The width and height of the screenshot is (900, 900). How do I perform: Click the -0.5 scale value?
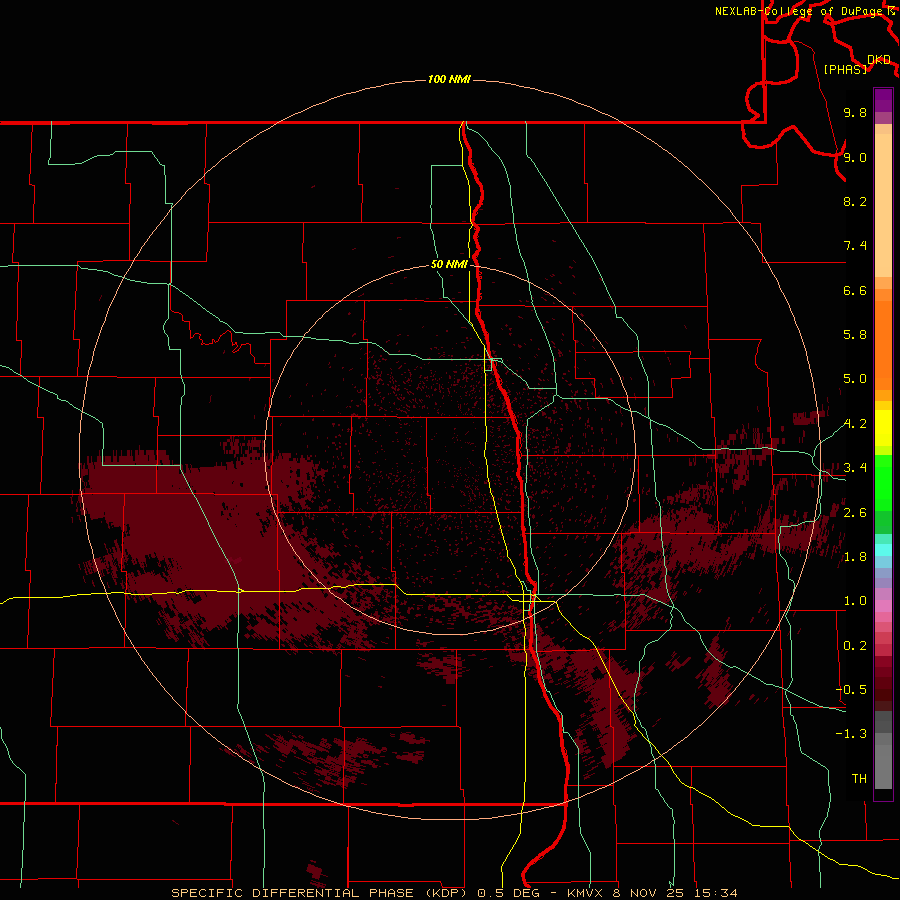coord(851,690)
